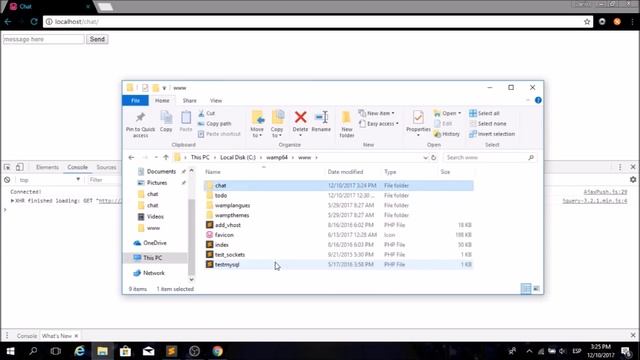
Task: Open the Easy access dropdown
Action: click(x=378, y=123)
